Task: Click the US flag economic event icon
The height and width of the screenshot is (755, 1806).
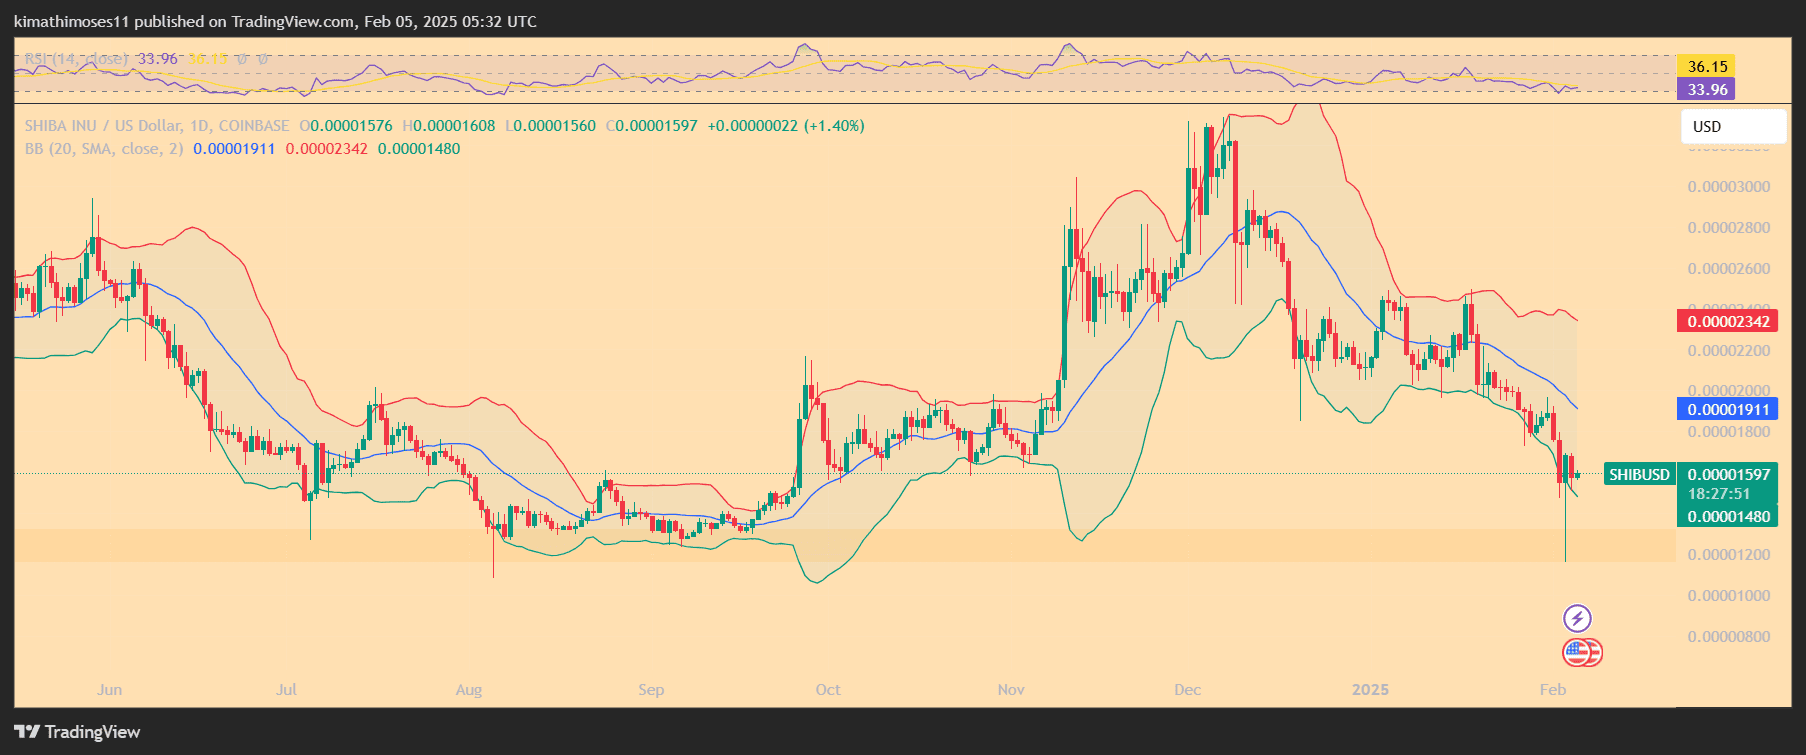Action: click(1577, 653)
